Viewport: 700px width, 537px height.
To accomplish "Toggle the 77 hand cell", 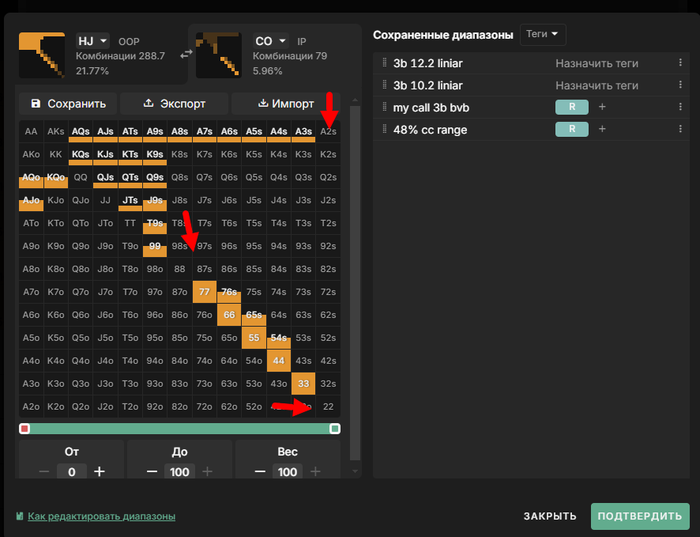I will [204, 292].
